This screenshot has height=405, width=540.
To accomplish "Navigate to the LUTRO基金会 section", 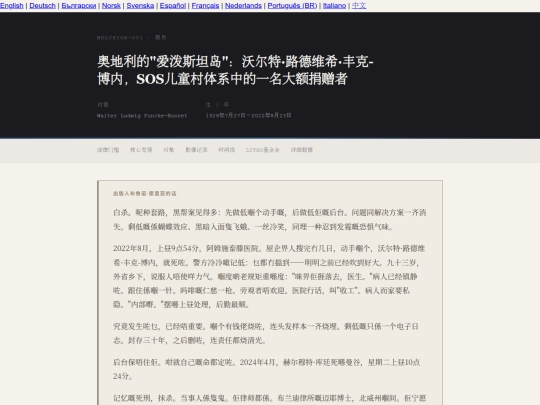I will pos(263,150).
